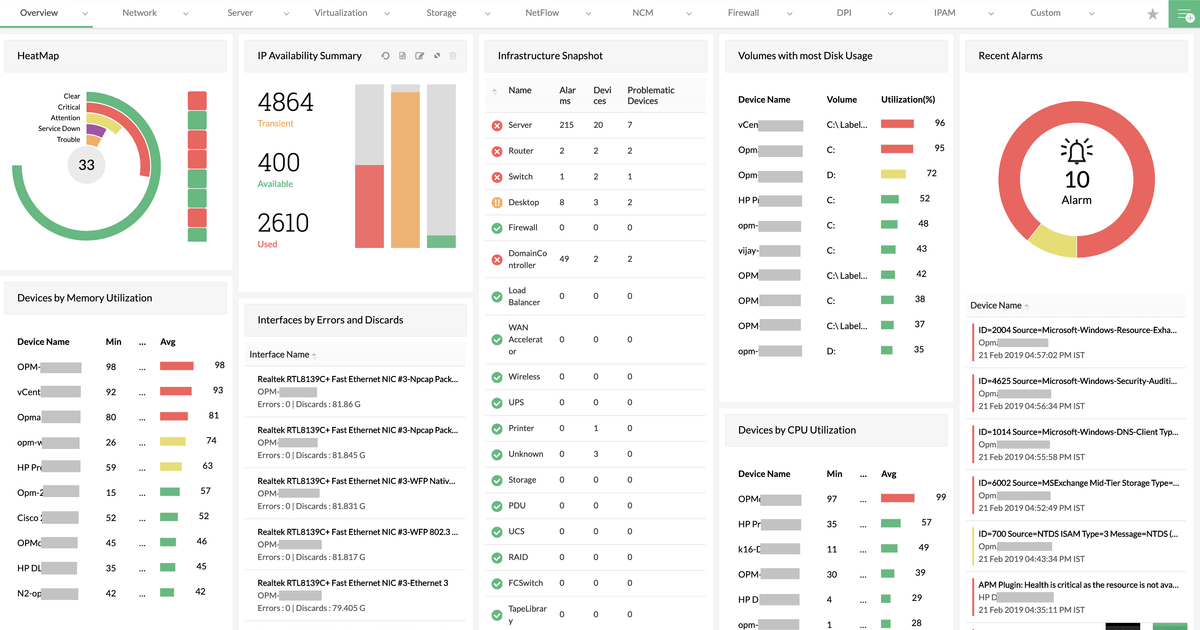Screen dimensions: 1200x630
Task: Click the star favorite icon in top bar
Action: pyautogui.click(x=1153, y=14)
